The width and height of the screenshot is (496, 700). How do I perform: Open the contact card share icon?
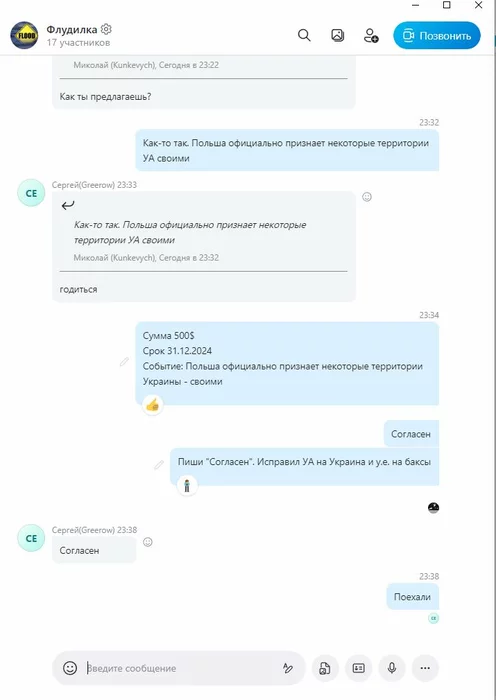pos(358,668)
